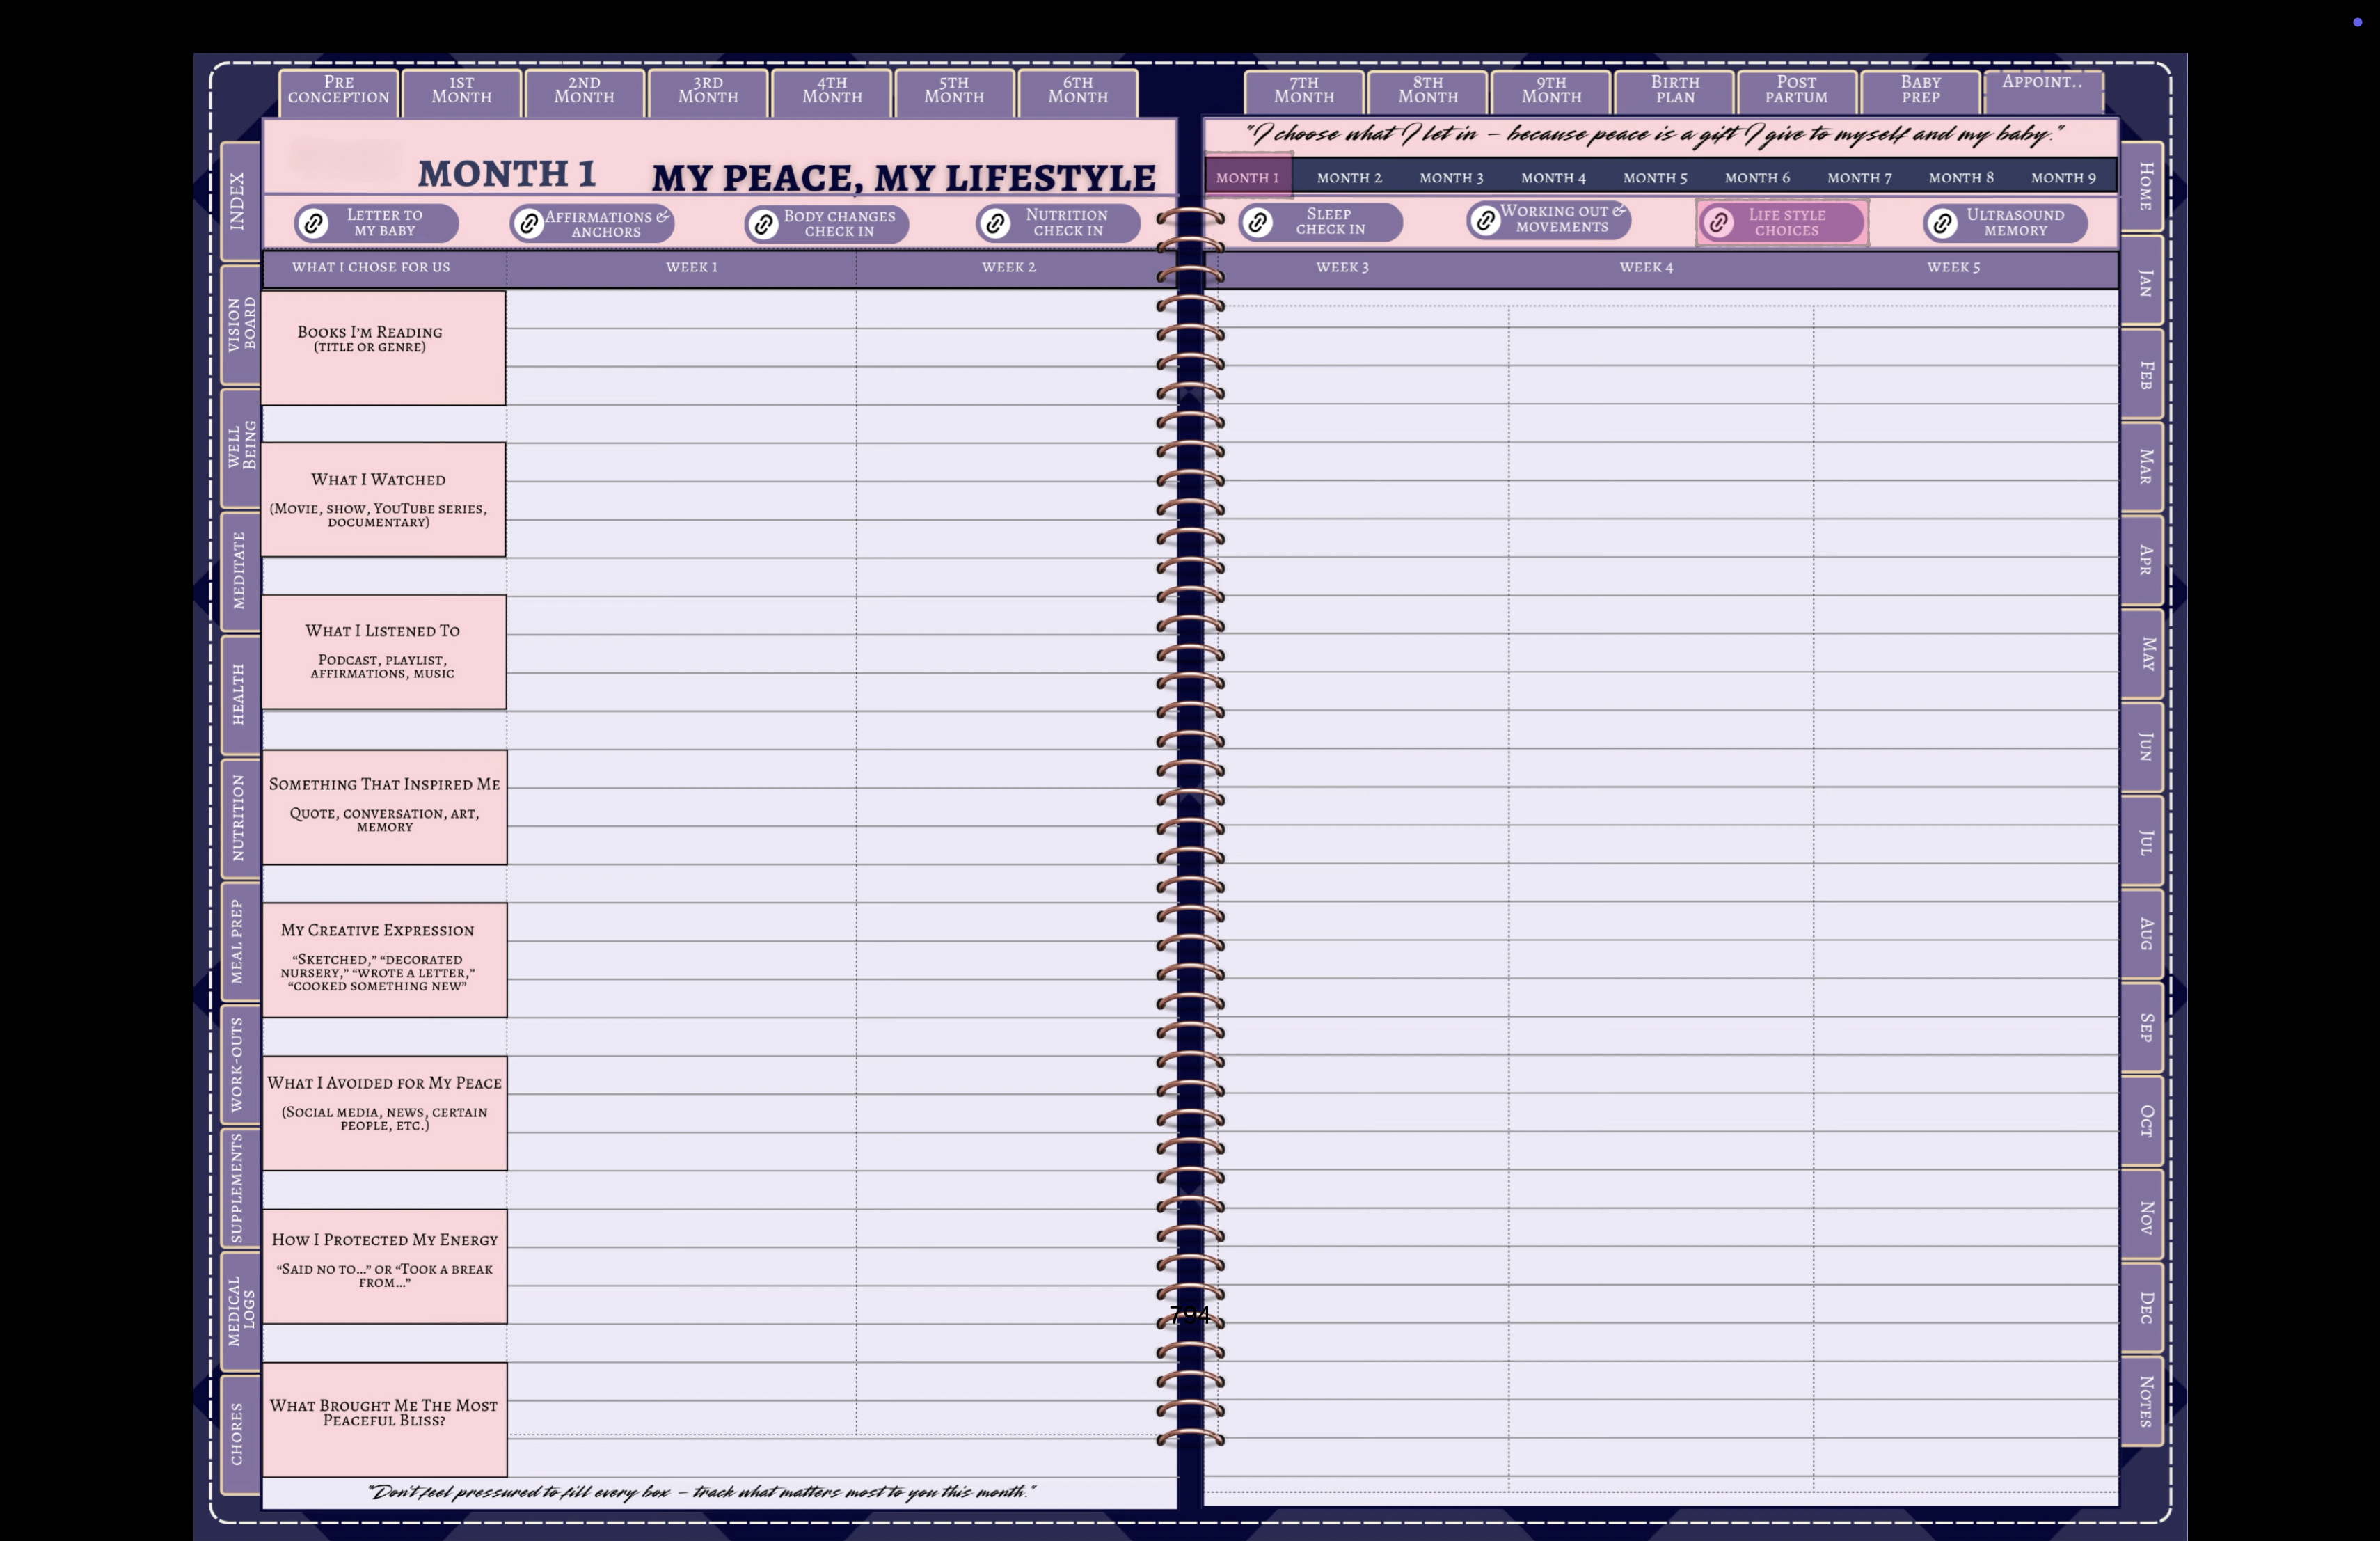Open the Pre Conception top tab
Screen dimensions: 2380x1541
[338, 91]
